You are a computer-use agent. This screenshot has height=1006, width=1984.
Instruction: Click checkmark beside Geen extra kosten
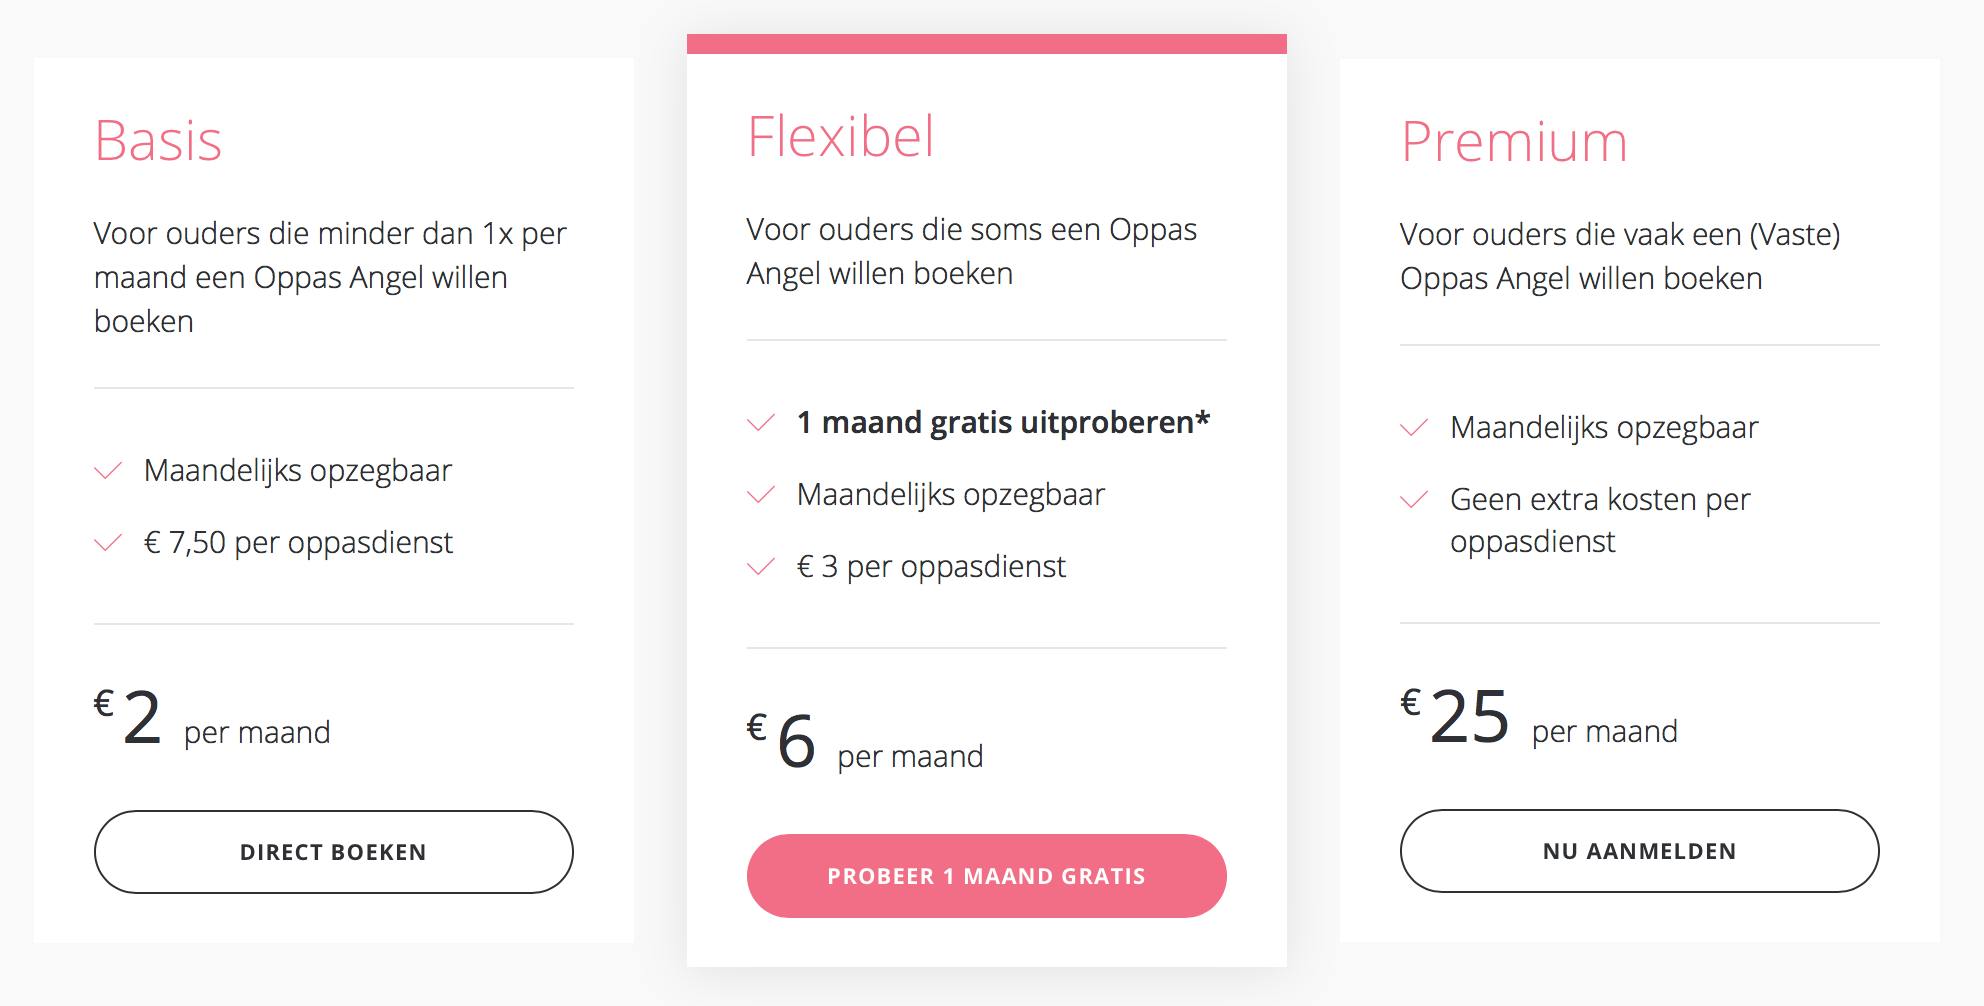(1414, 500)
